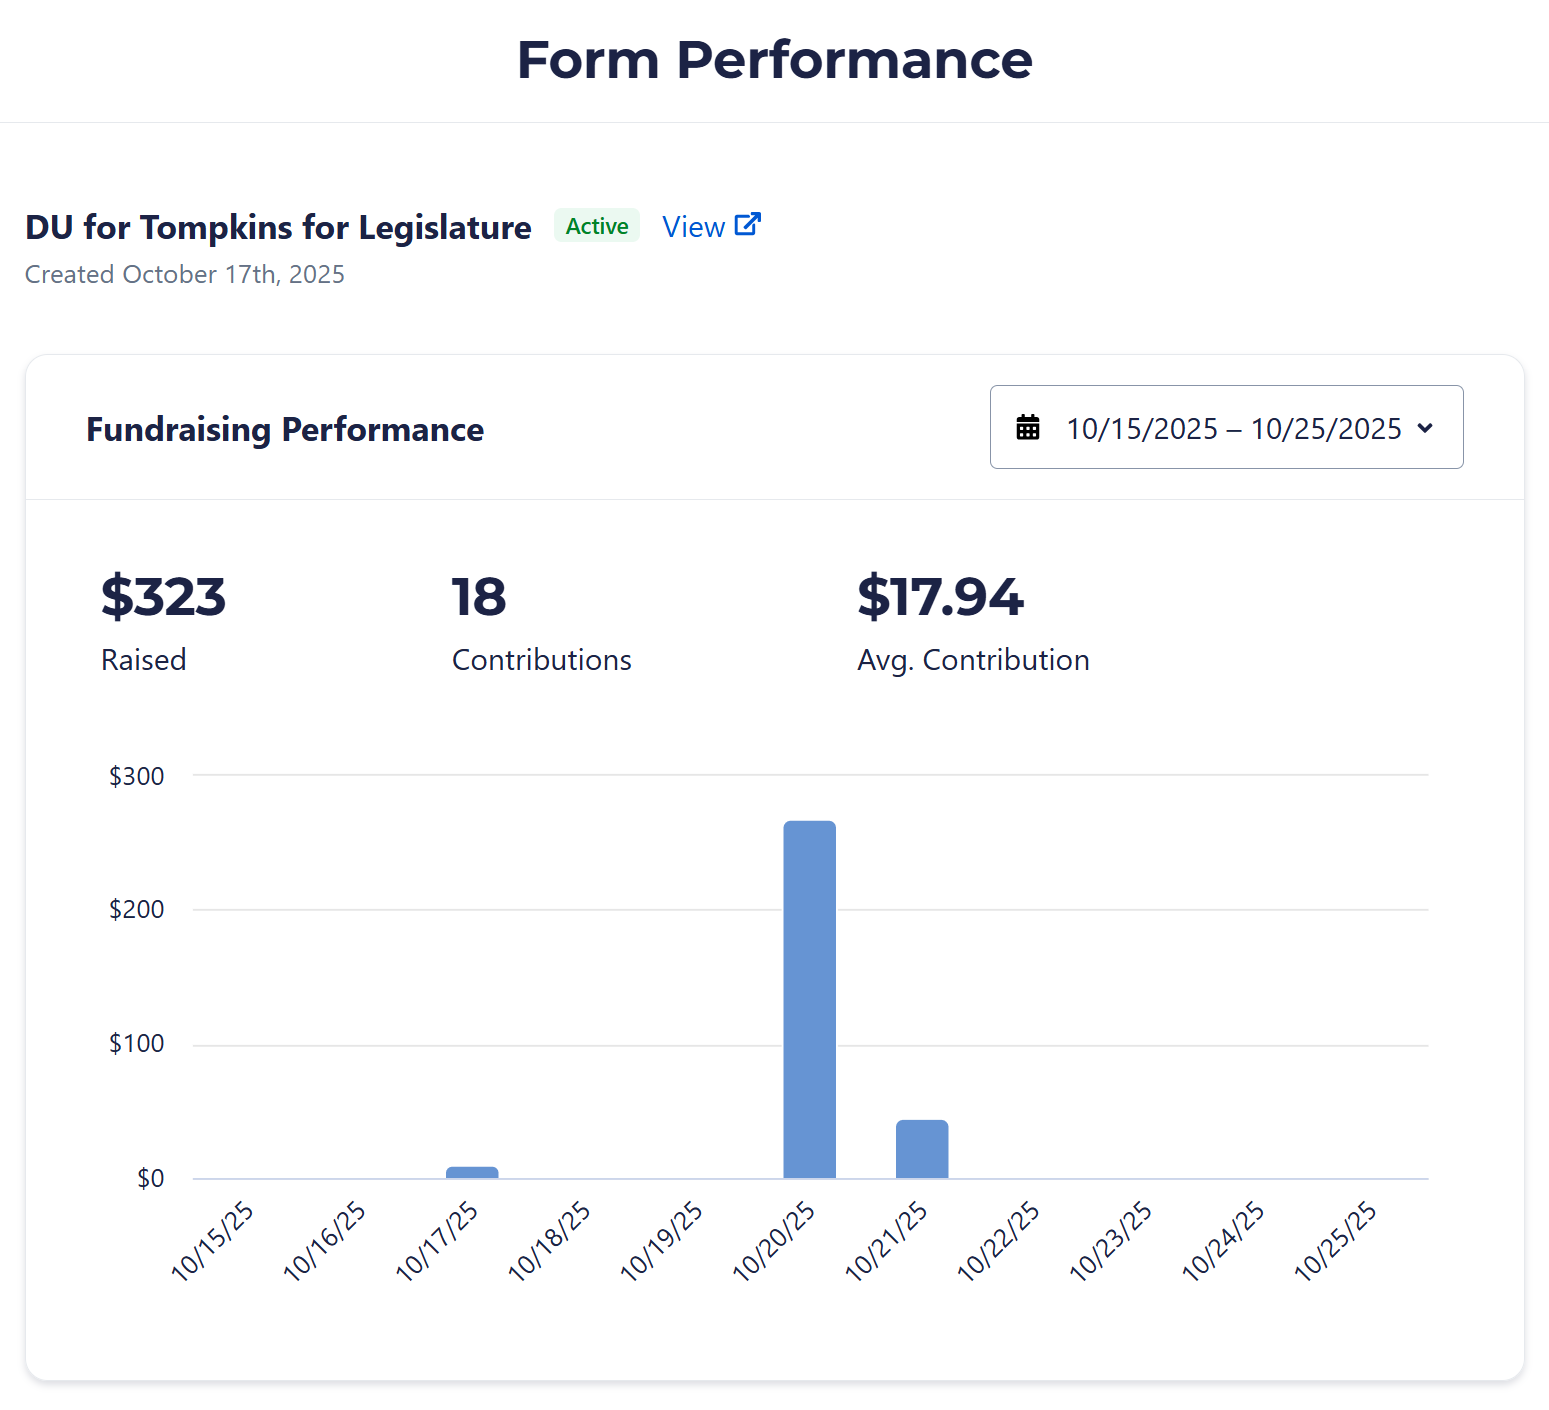
Task: Click the 10/21/25 bar in chart
Action: point(922,1150)
